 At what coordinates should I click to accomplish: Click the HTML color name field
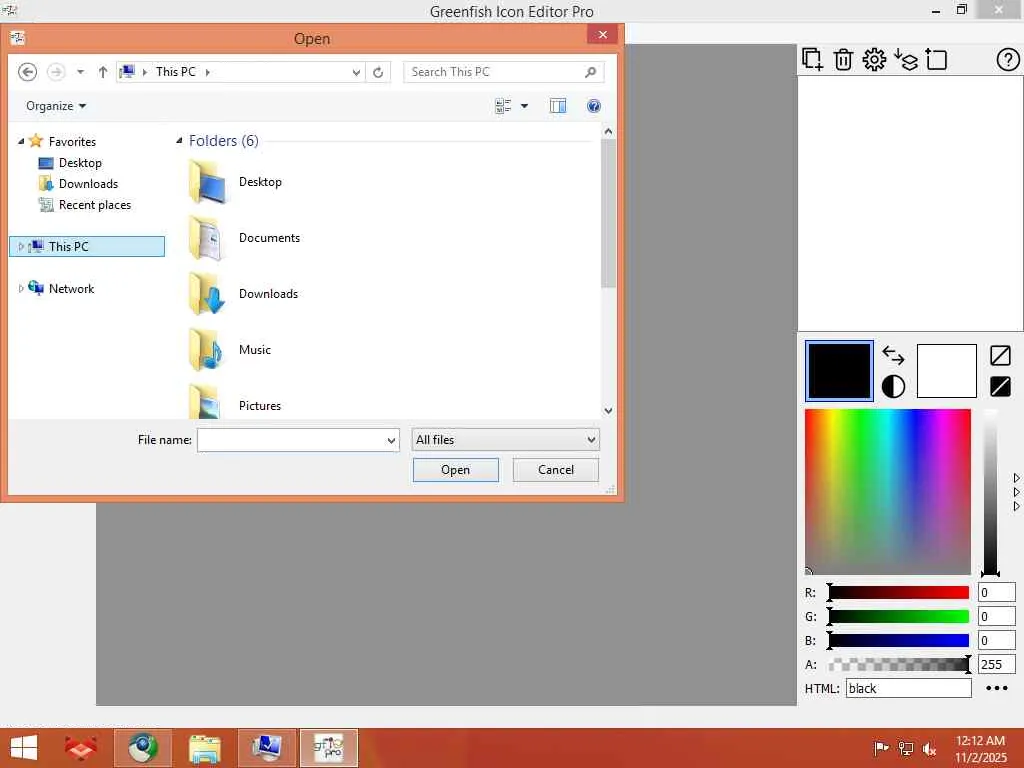tap(908, 688)
